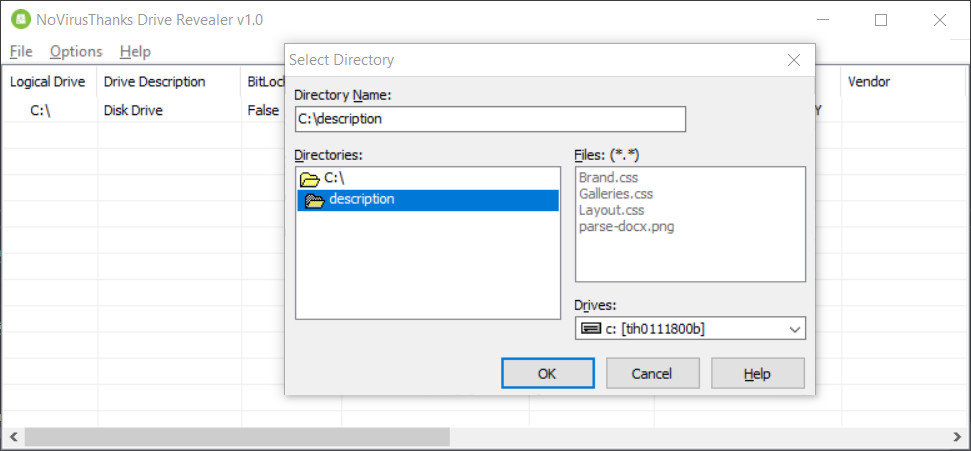Viewport: 971px width, 451px height.
Task: Click the horizontal scrollbar thumb
Action: point(237,437)
